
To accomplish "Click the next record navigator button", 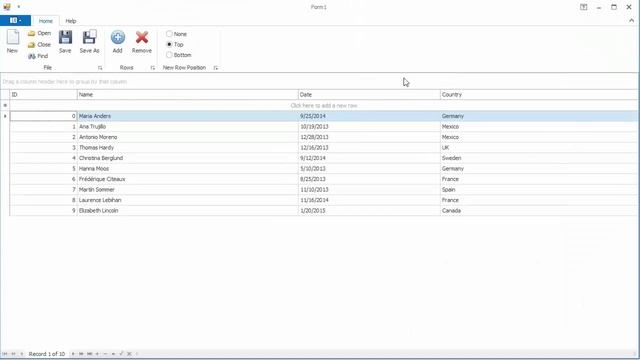I will point(73,354).
